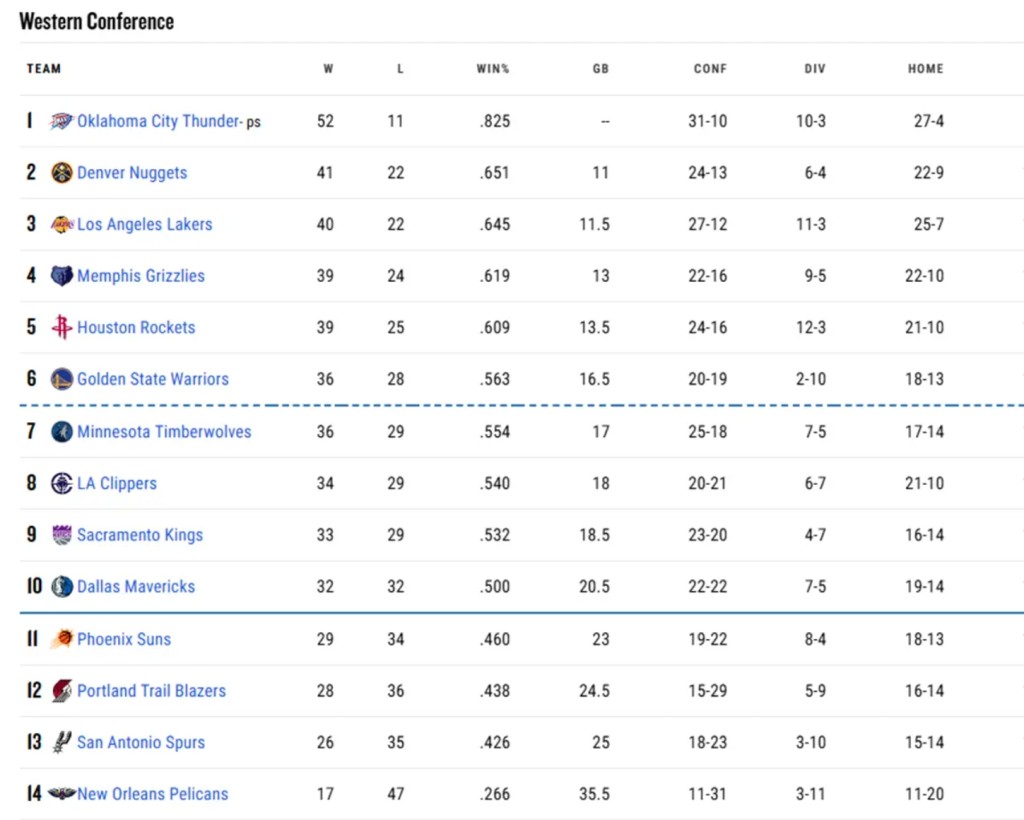1024x820 pixels.
Task: Click the Golden State Warriors logo icon
Action: tap(62, 379)
